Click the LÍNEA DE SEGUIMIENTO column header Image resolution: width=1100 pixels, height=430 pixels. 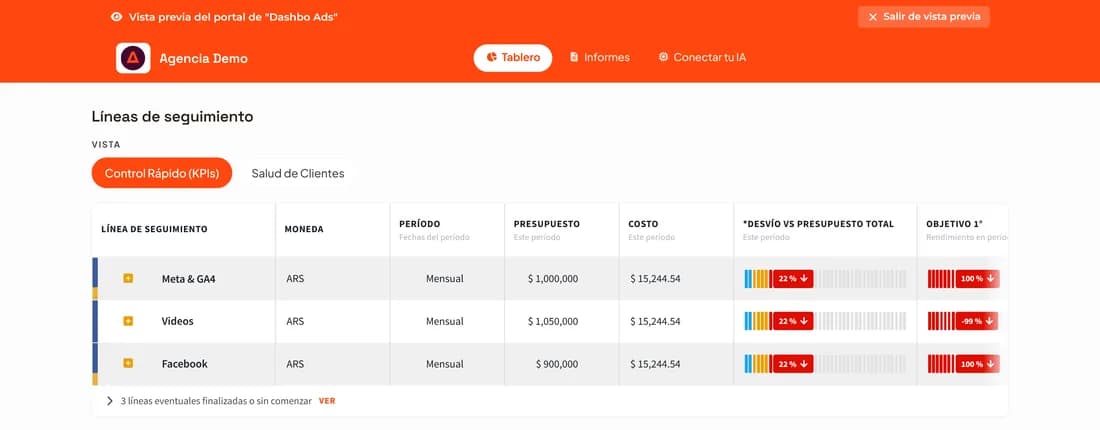click(154, 229)
